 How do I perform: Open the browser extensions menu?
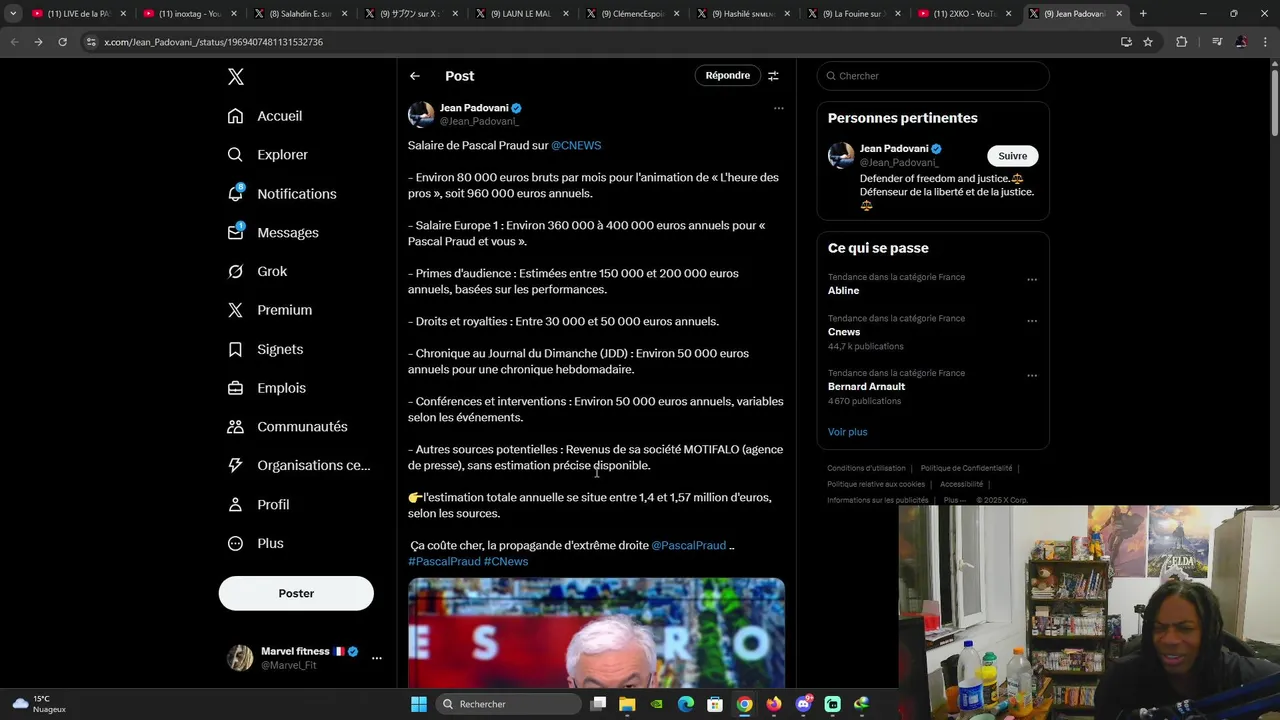(1182, 42)
